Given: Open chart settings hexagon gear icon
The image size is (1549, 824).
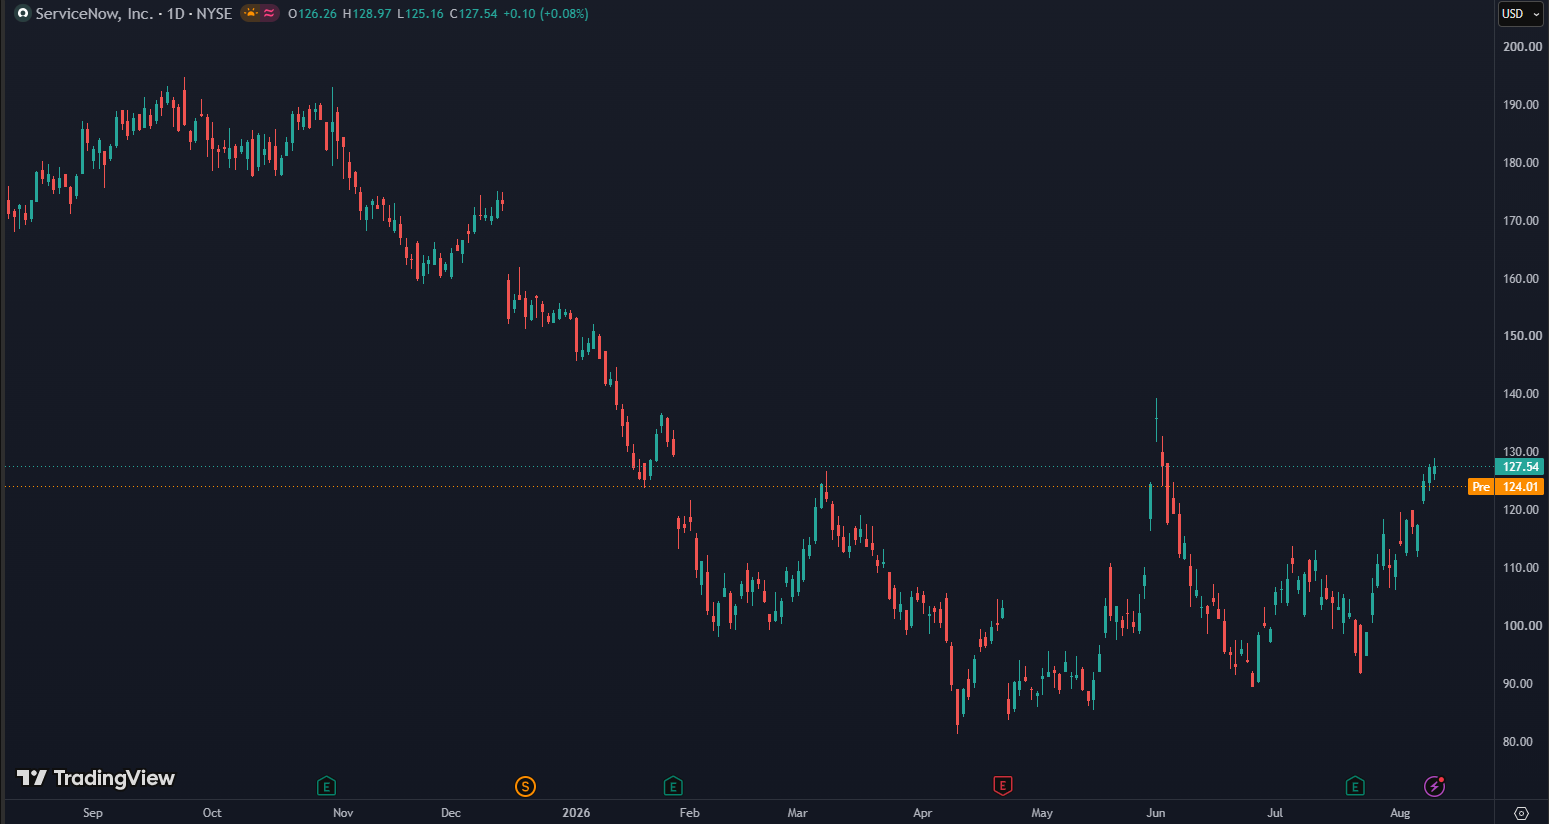Looking at the screenshot, I should pos(1522,813).
